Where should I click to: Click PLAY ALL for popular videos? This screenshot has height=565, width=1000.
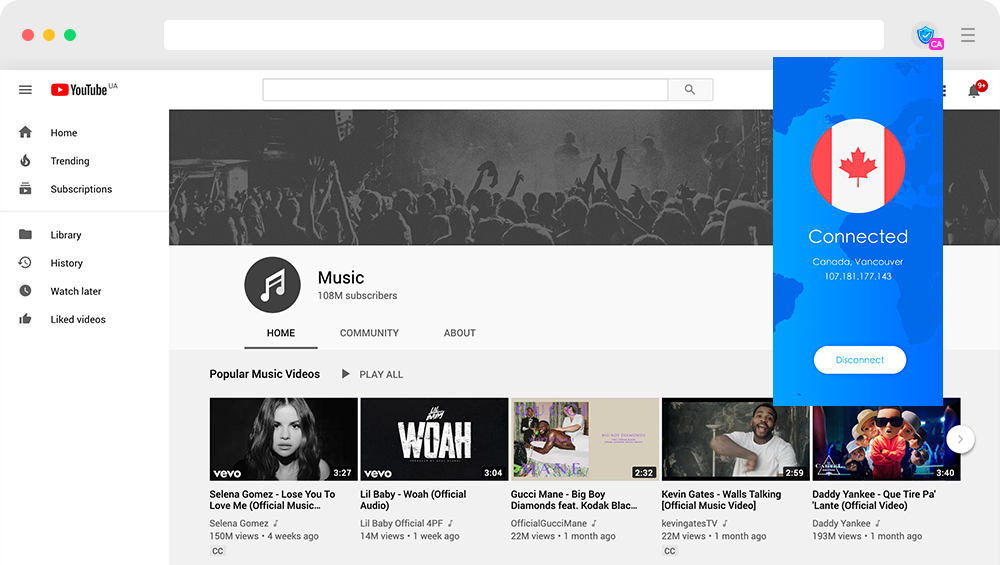(x=372, y=374)
